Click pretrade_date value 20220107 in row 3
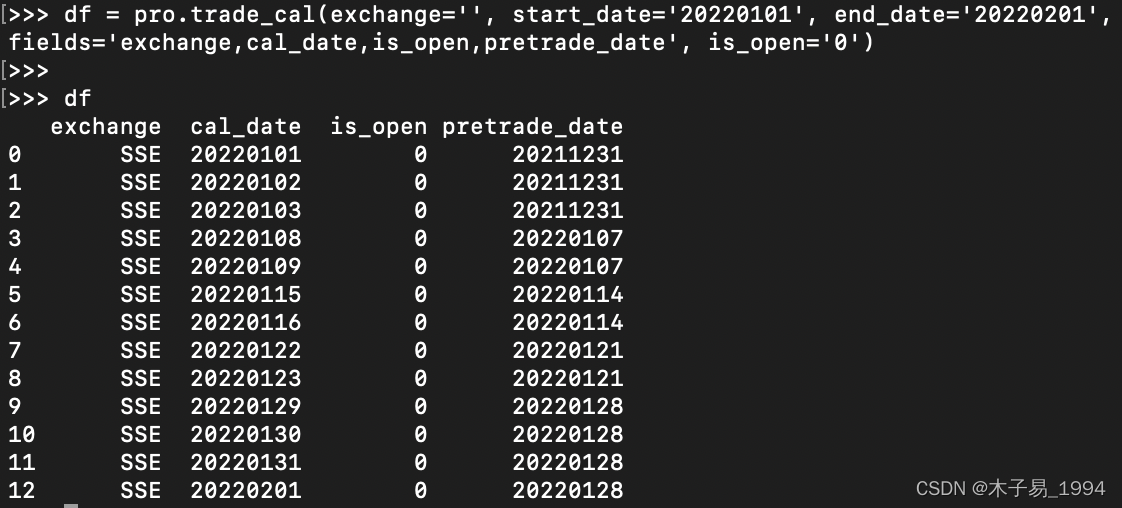 pos(567,238)
